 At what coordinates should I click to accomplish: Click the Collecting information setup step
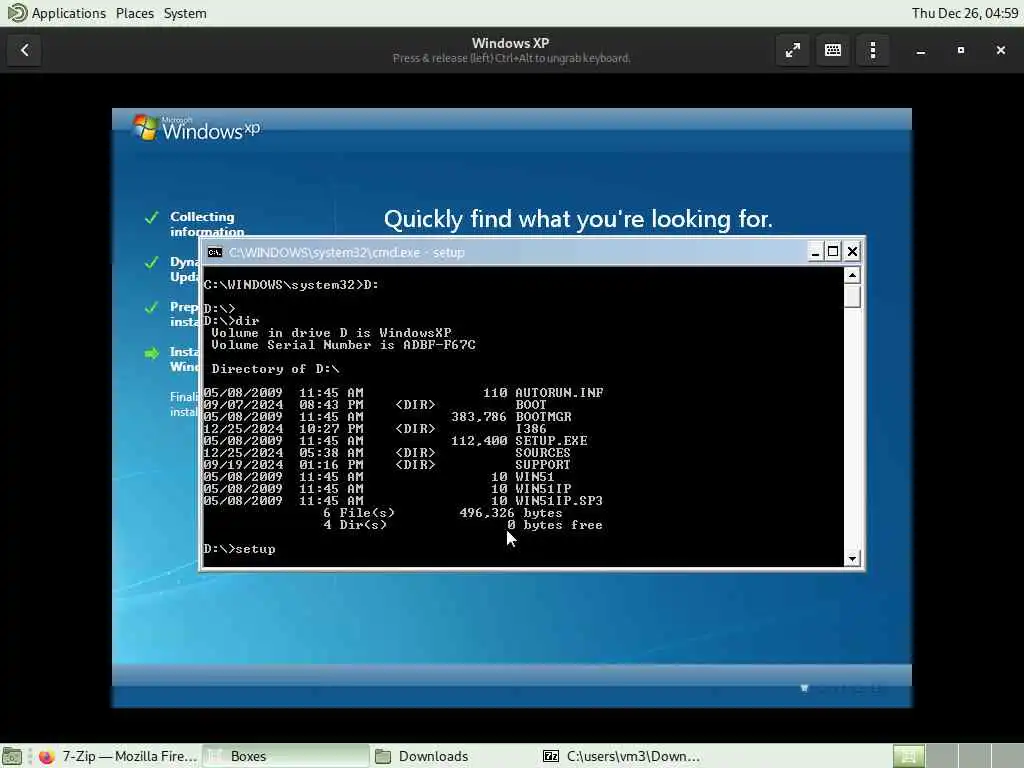[x=207, y=224]
